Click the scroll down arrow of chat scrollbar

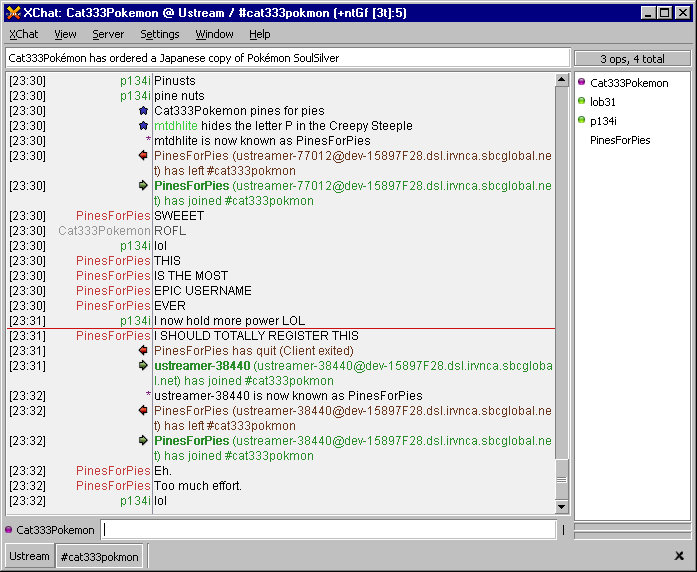[562, 506]
